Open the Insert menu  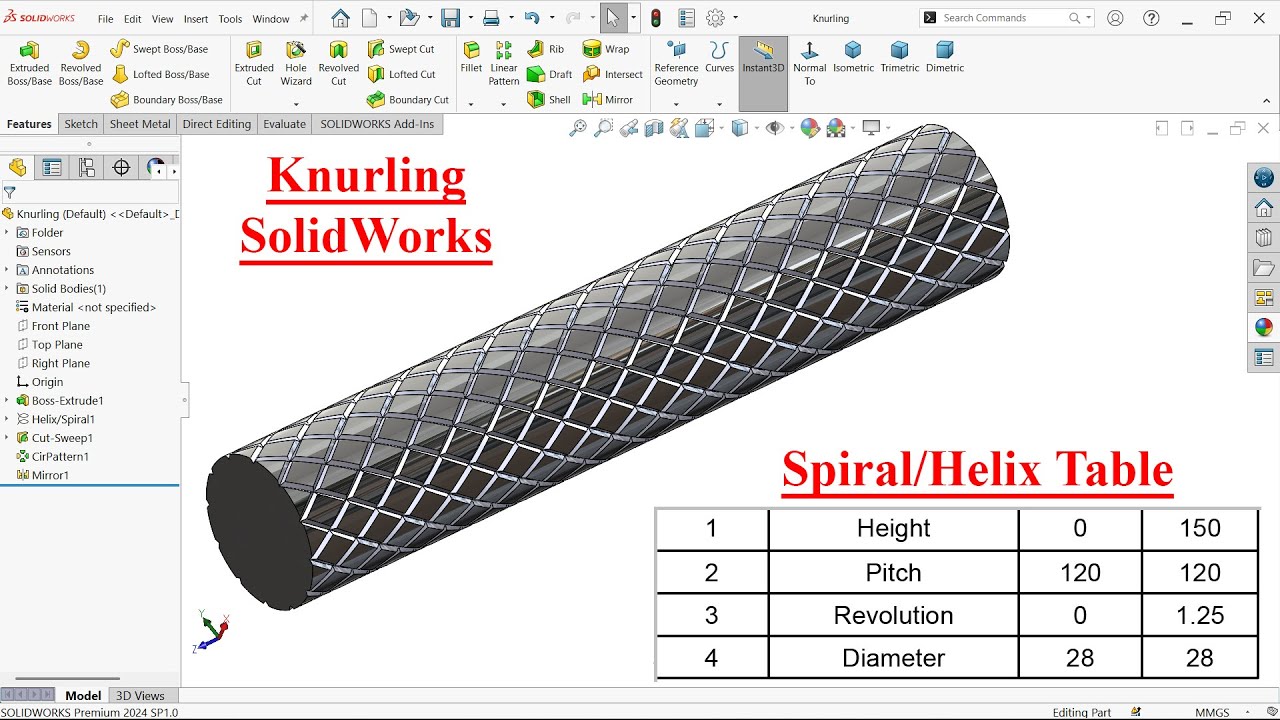(x=196, y=19)
